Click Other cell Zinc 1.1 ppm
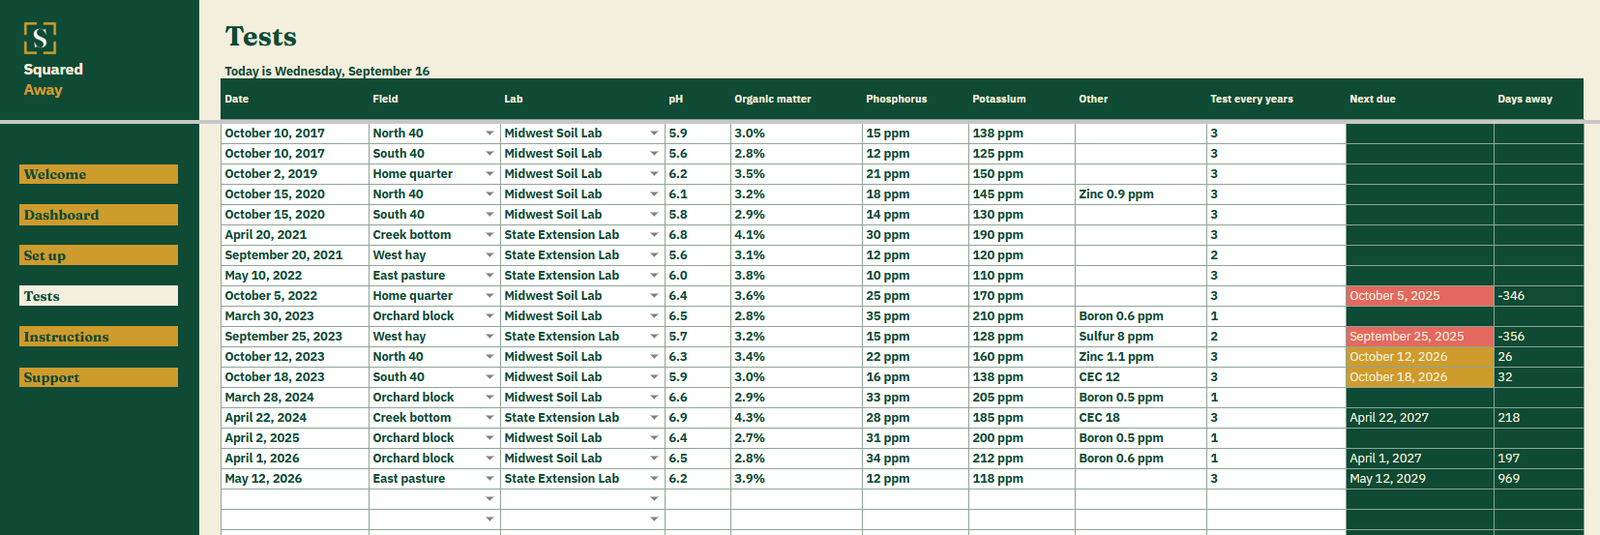The image size is (1600, 535). click(x=1141, y=357)
